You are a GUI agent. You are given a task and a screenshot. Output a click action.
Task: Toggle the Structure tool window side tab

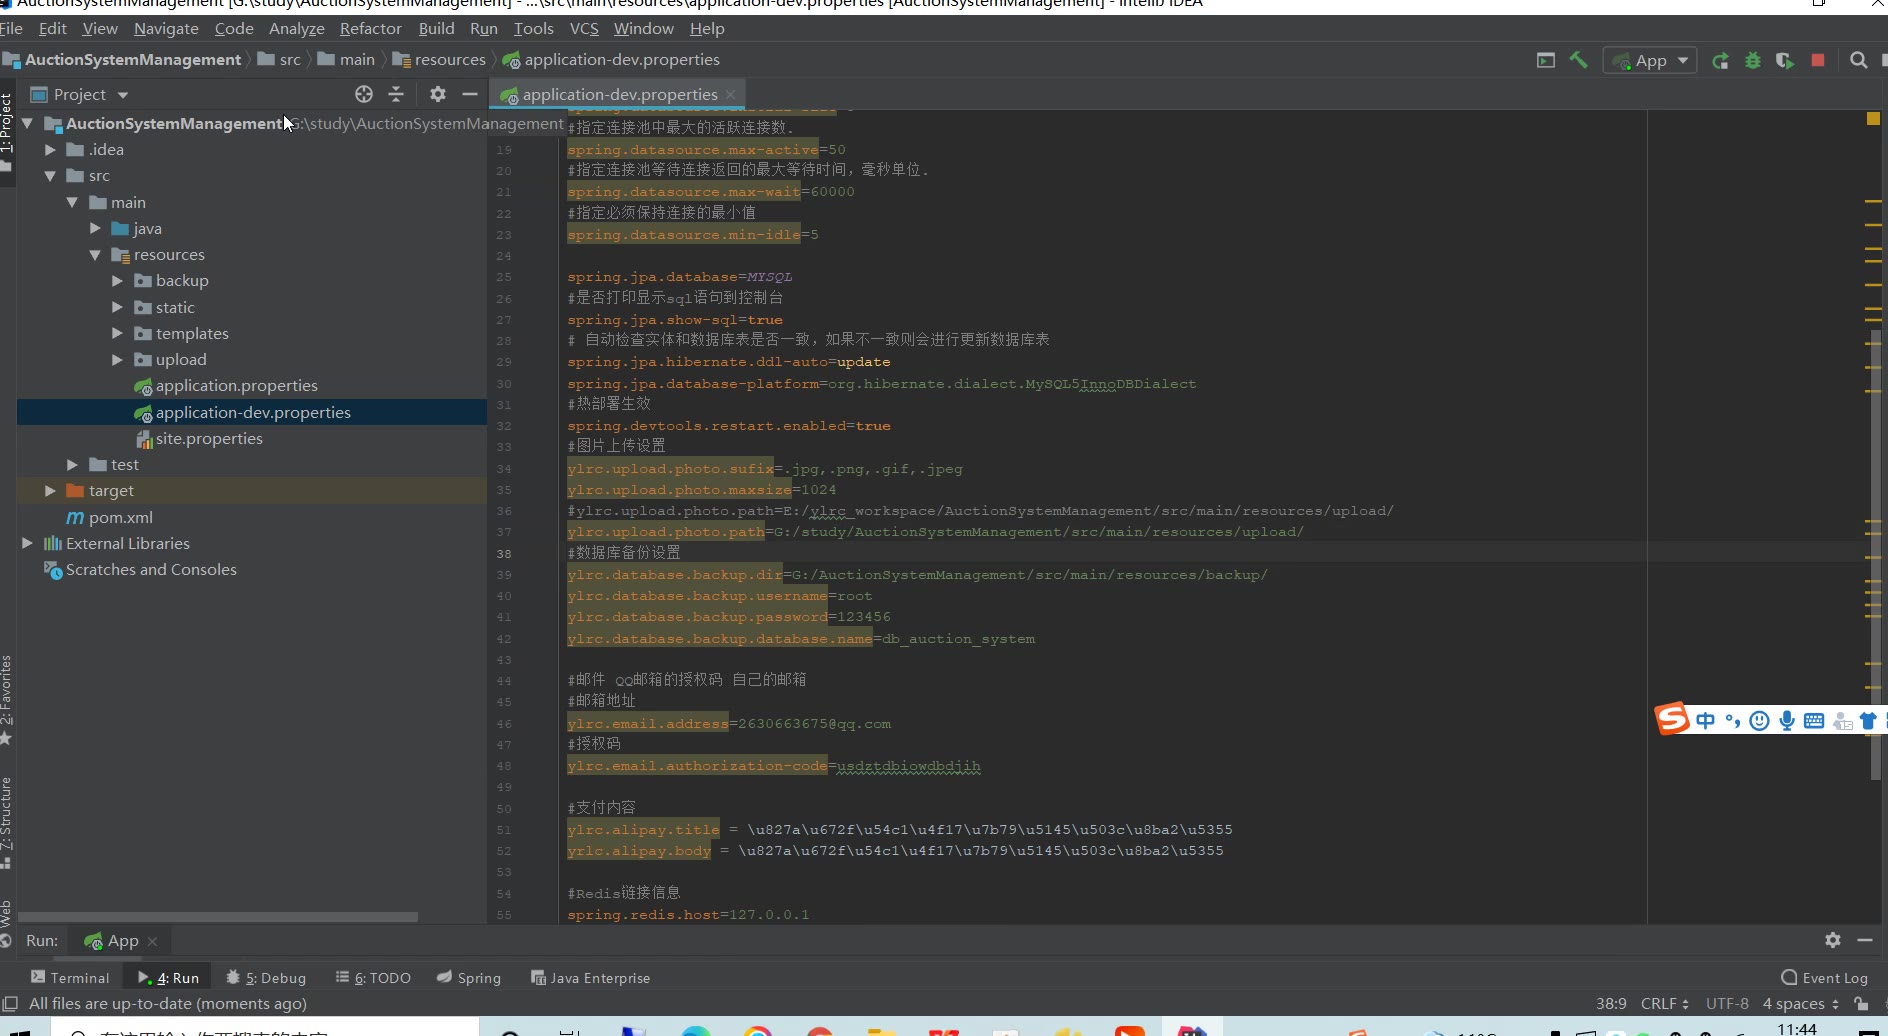7,815
